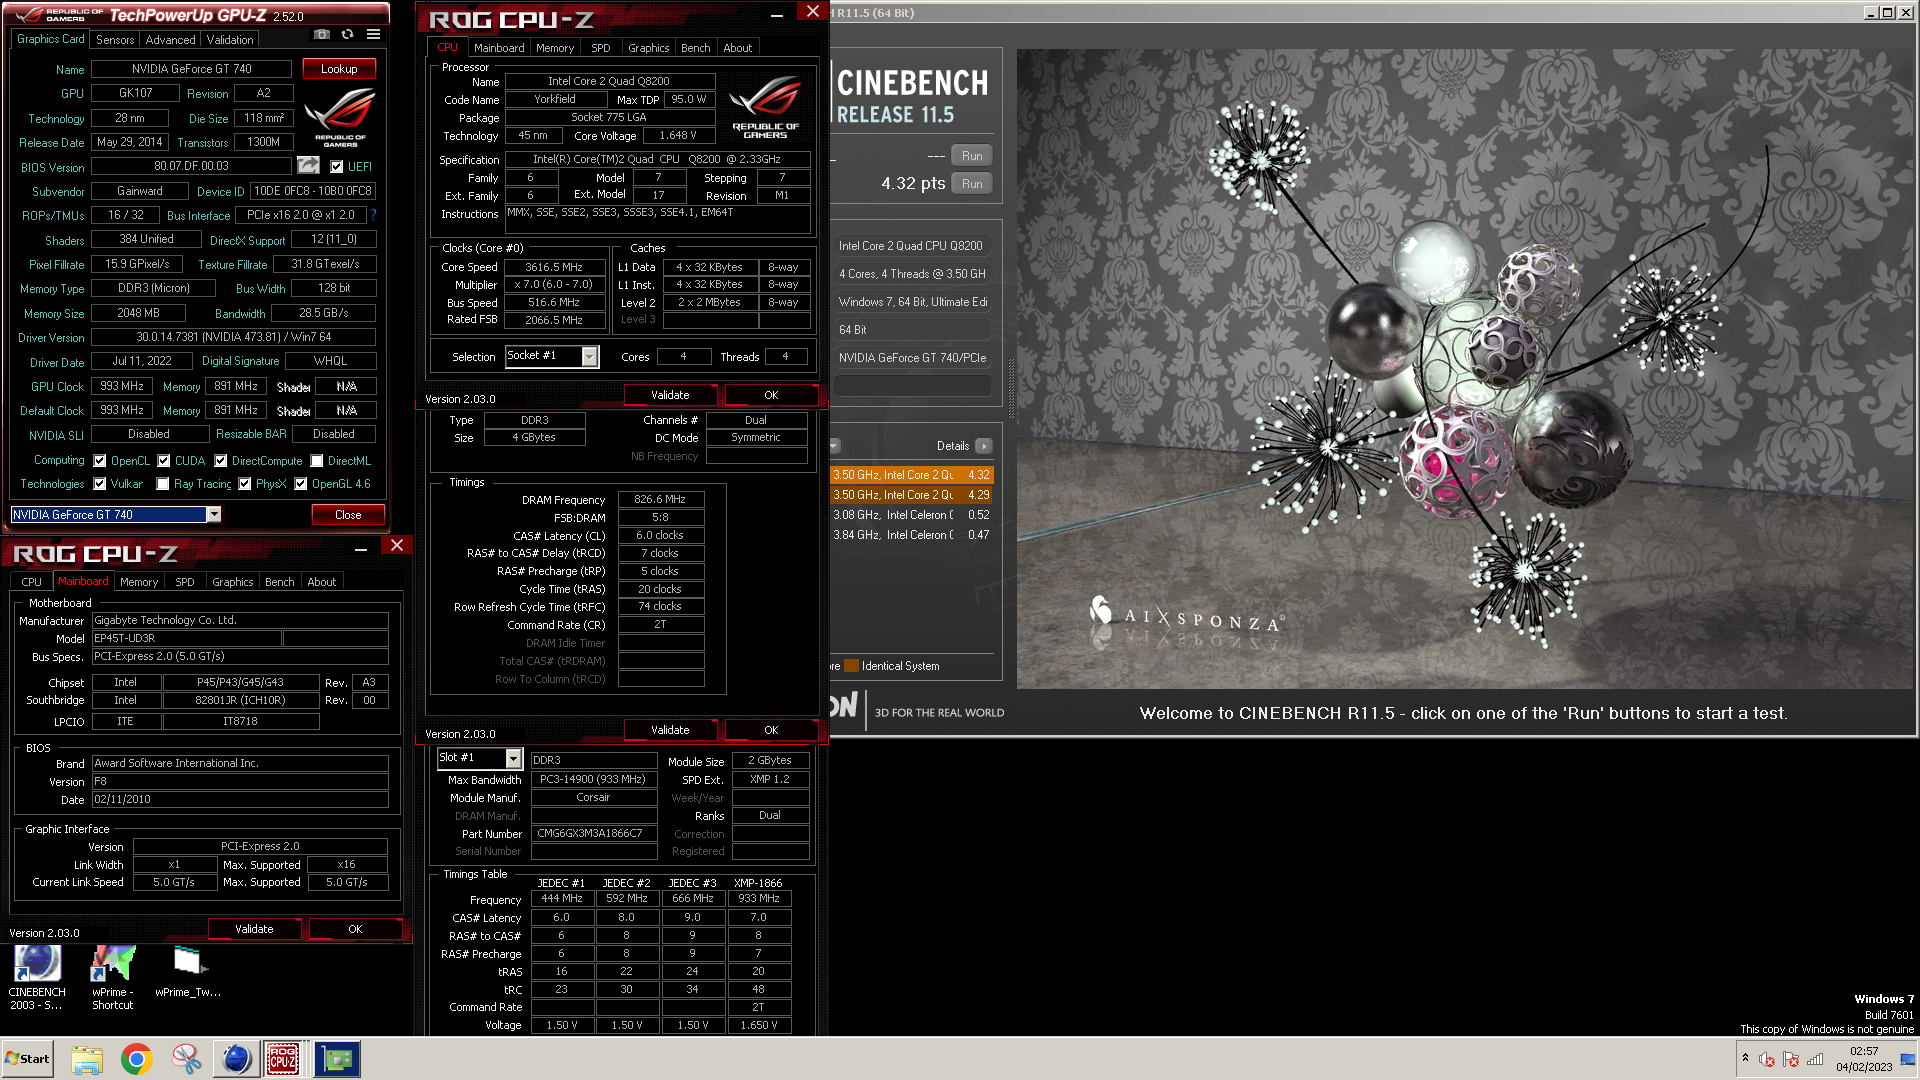Select the 3.84 GHz Celeron 0.47 row
Viewport: 1920px width, 1080px height.
911,535
